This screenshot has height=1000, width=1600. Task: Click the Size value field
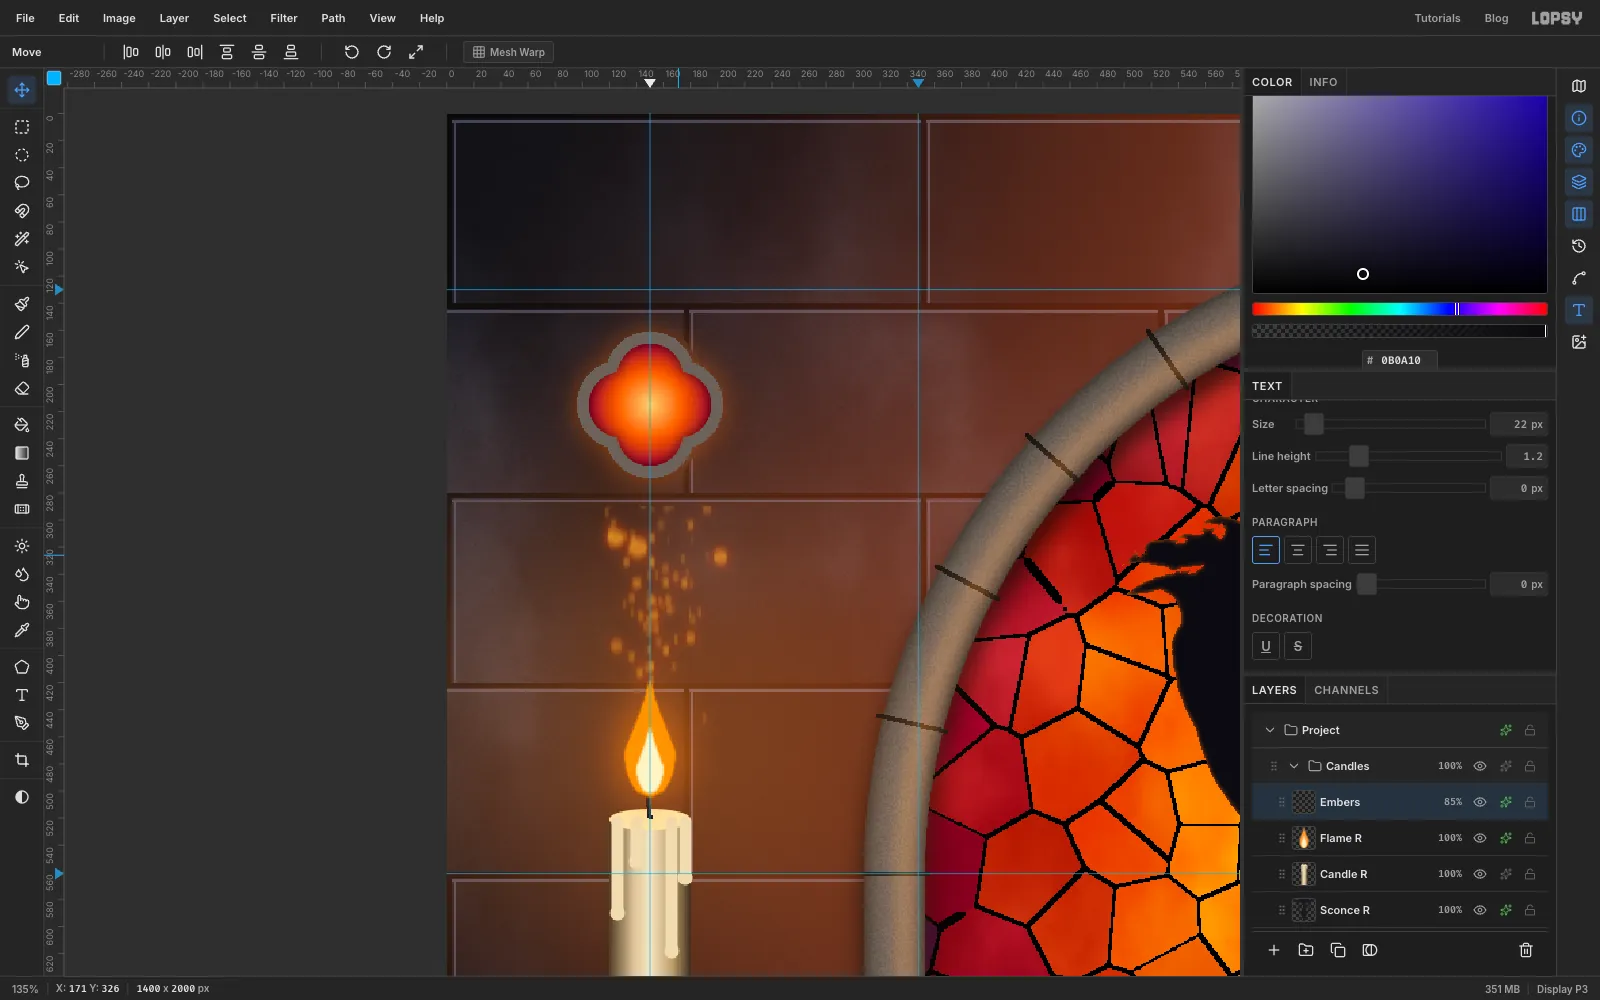tap(1519, 424)
